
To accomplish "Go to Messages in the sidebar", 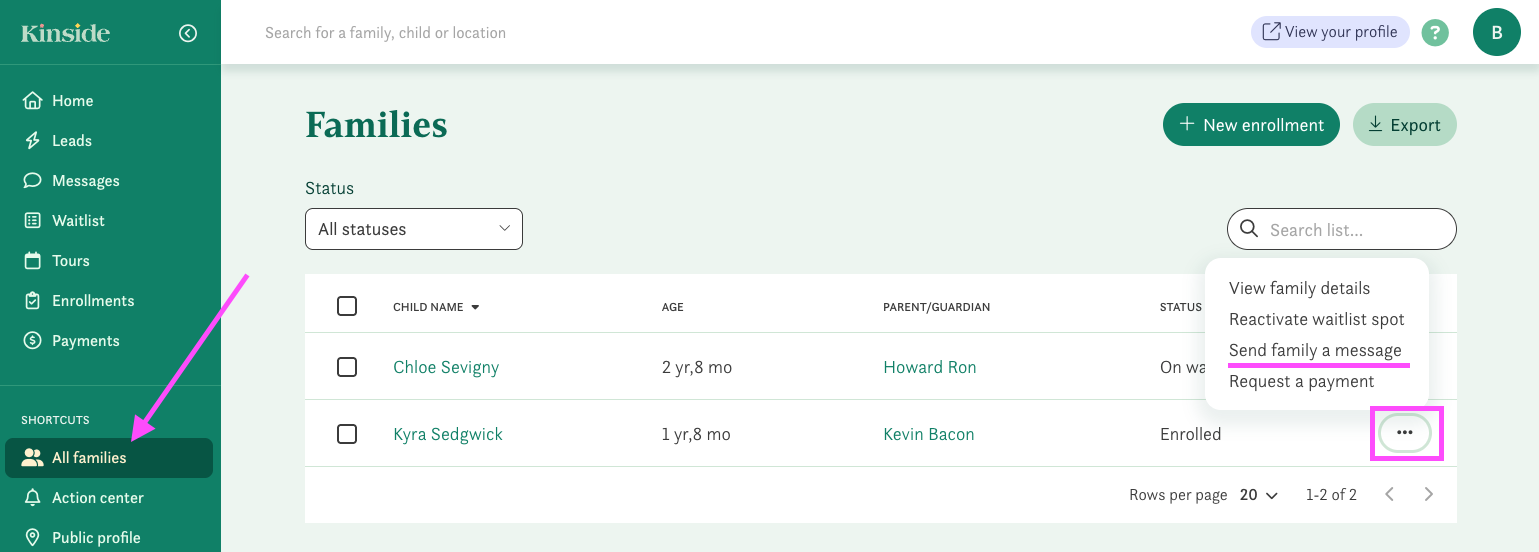I will coord(85,181).
